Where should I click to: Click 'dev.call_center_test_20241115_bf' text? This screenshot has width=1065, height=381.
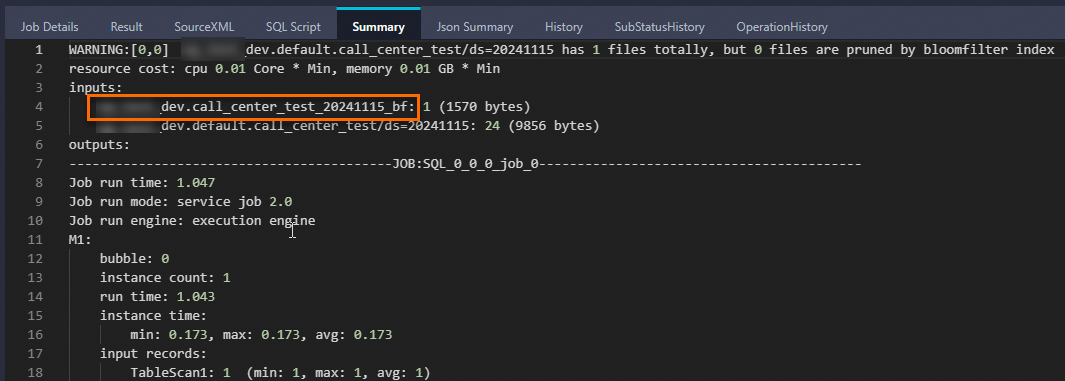tap(287, 107)
